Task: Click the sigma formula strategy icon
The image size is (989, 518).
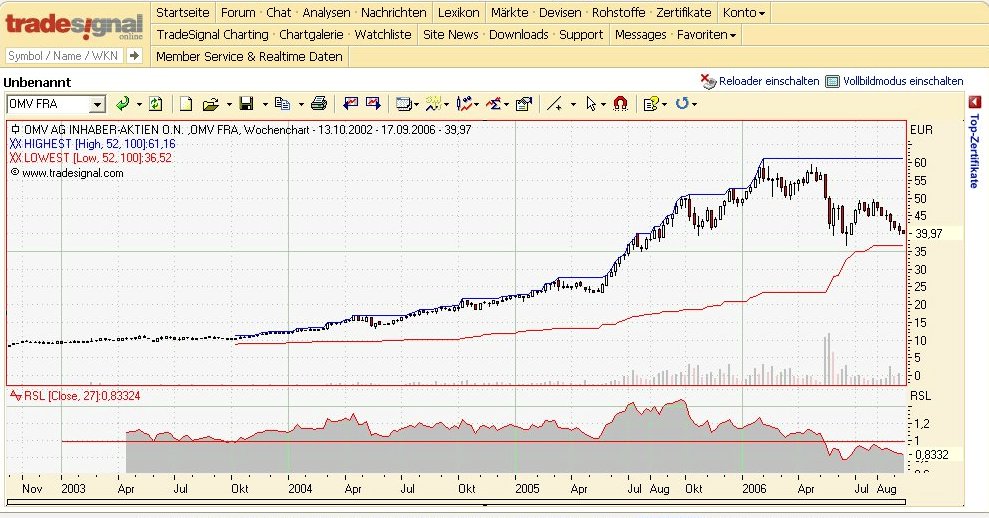Action: click(494, 103)
